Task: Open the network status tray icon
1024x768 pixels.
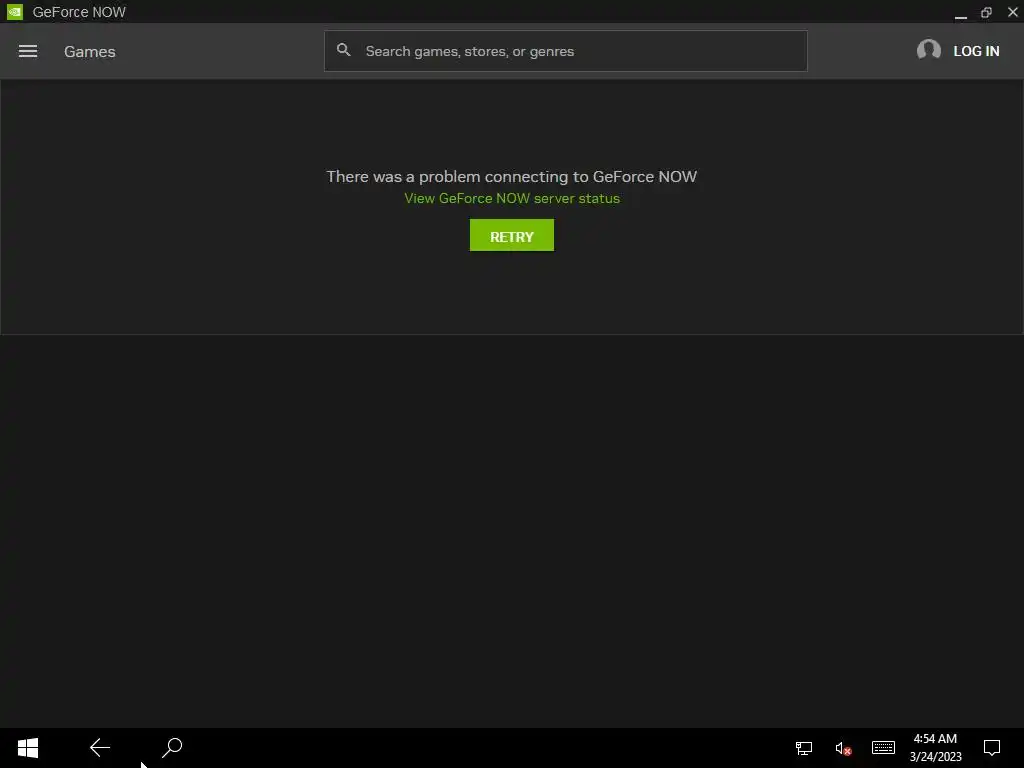Action: click(x=803, y=748)
